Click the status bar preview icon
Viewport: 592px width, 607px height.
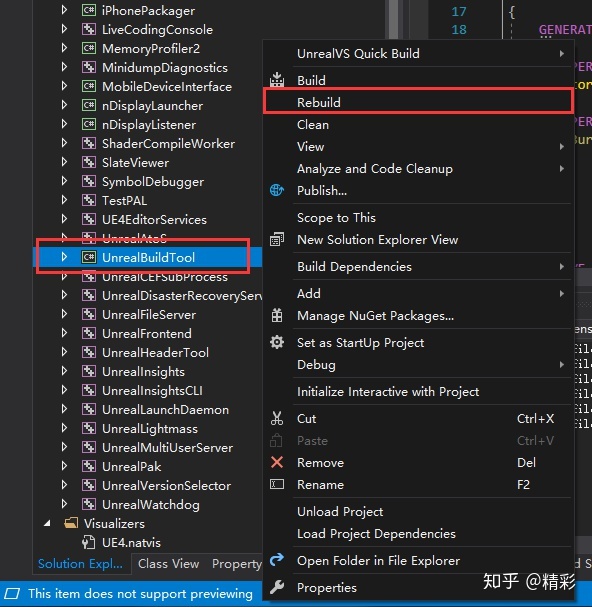point(12,593)
